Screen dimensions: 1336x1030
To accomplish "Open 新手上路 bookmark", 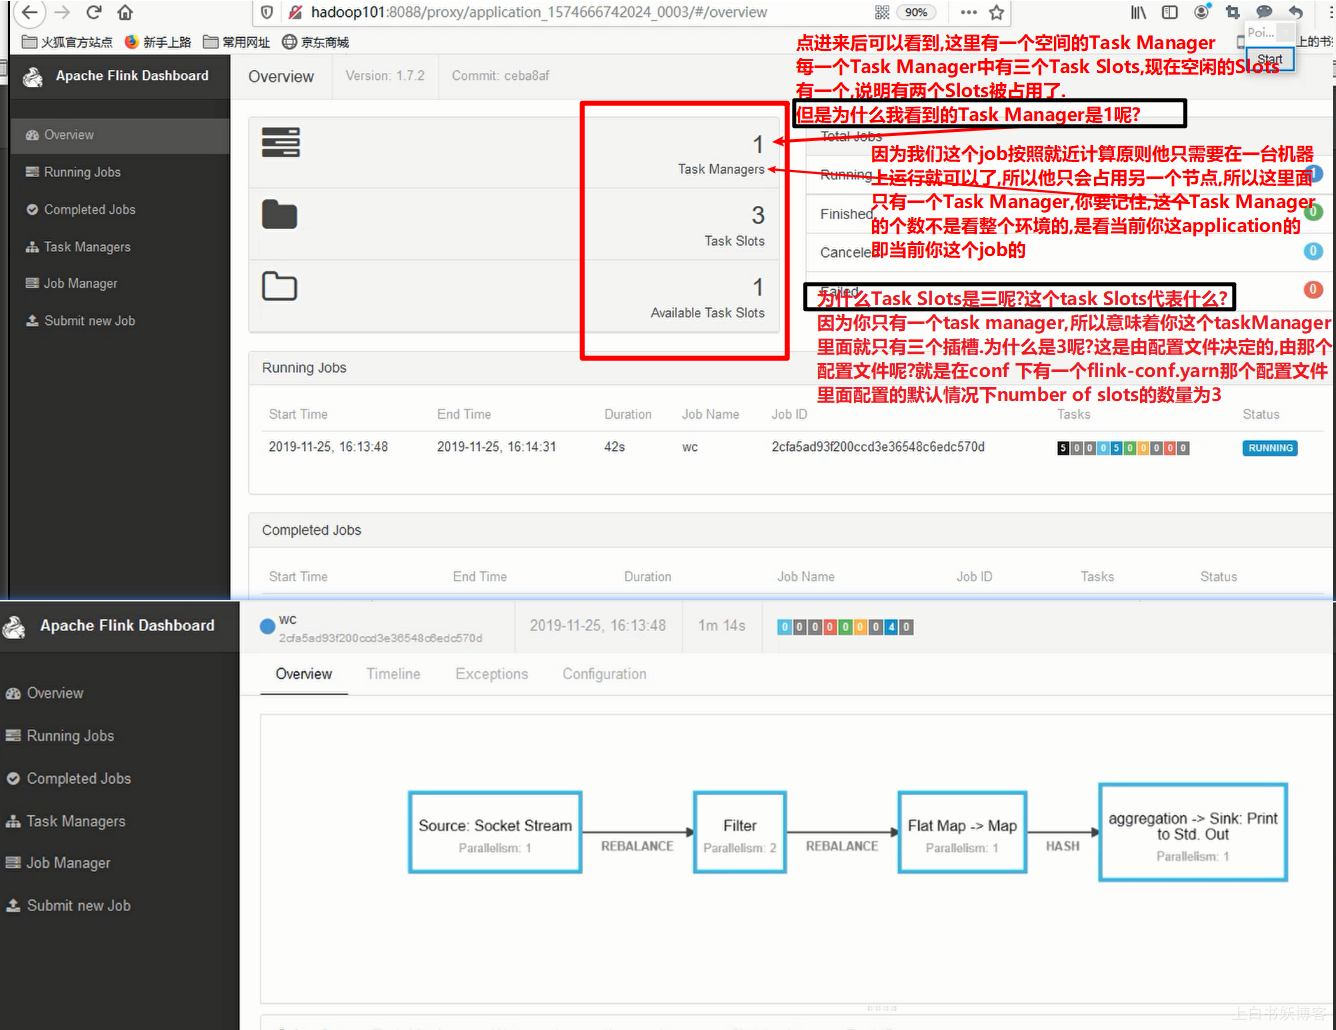I will click(158, 42).
